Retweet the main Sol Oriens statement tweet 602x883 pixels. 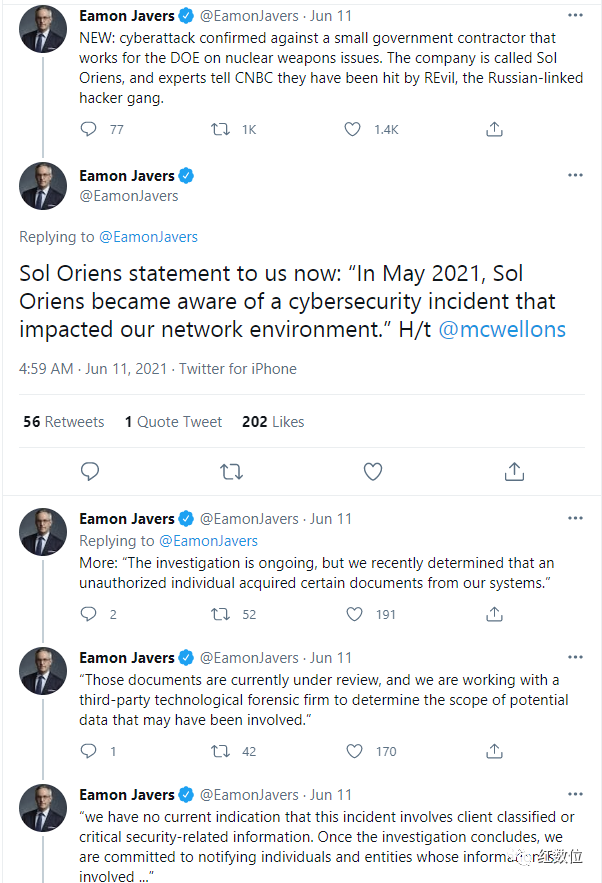coord(231,471)
